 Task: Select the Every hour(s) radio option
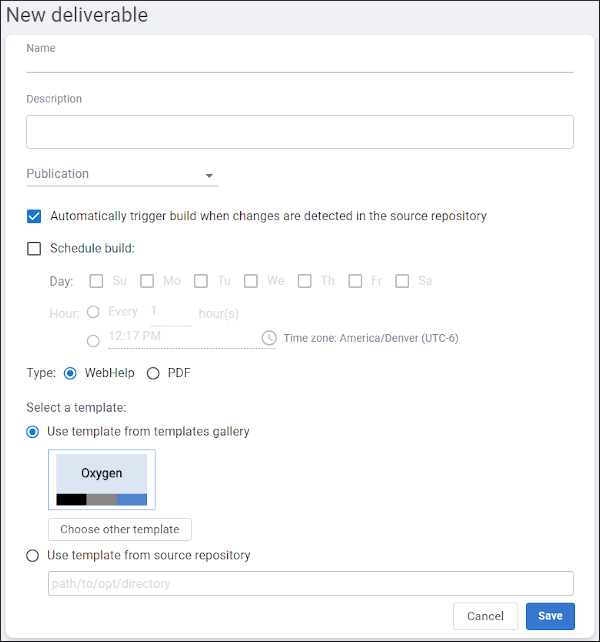coord(93,312)
